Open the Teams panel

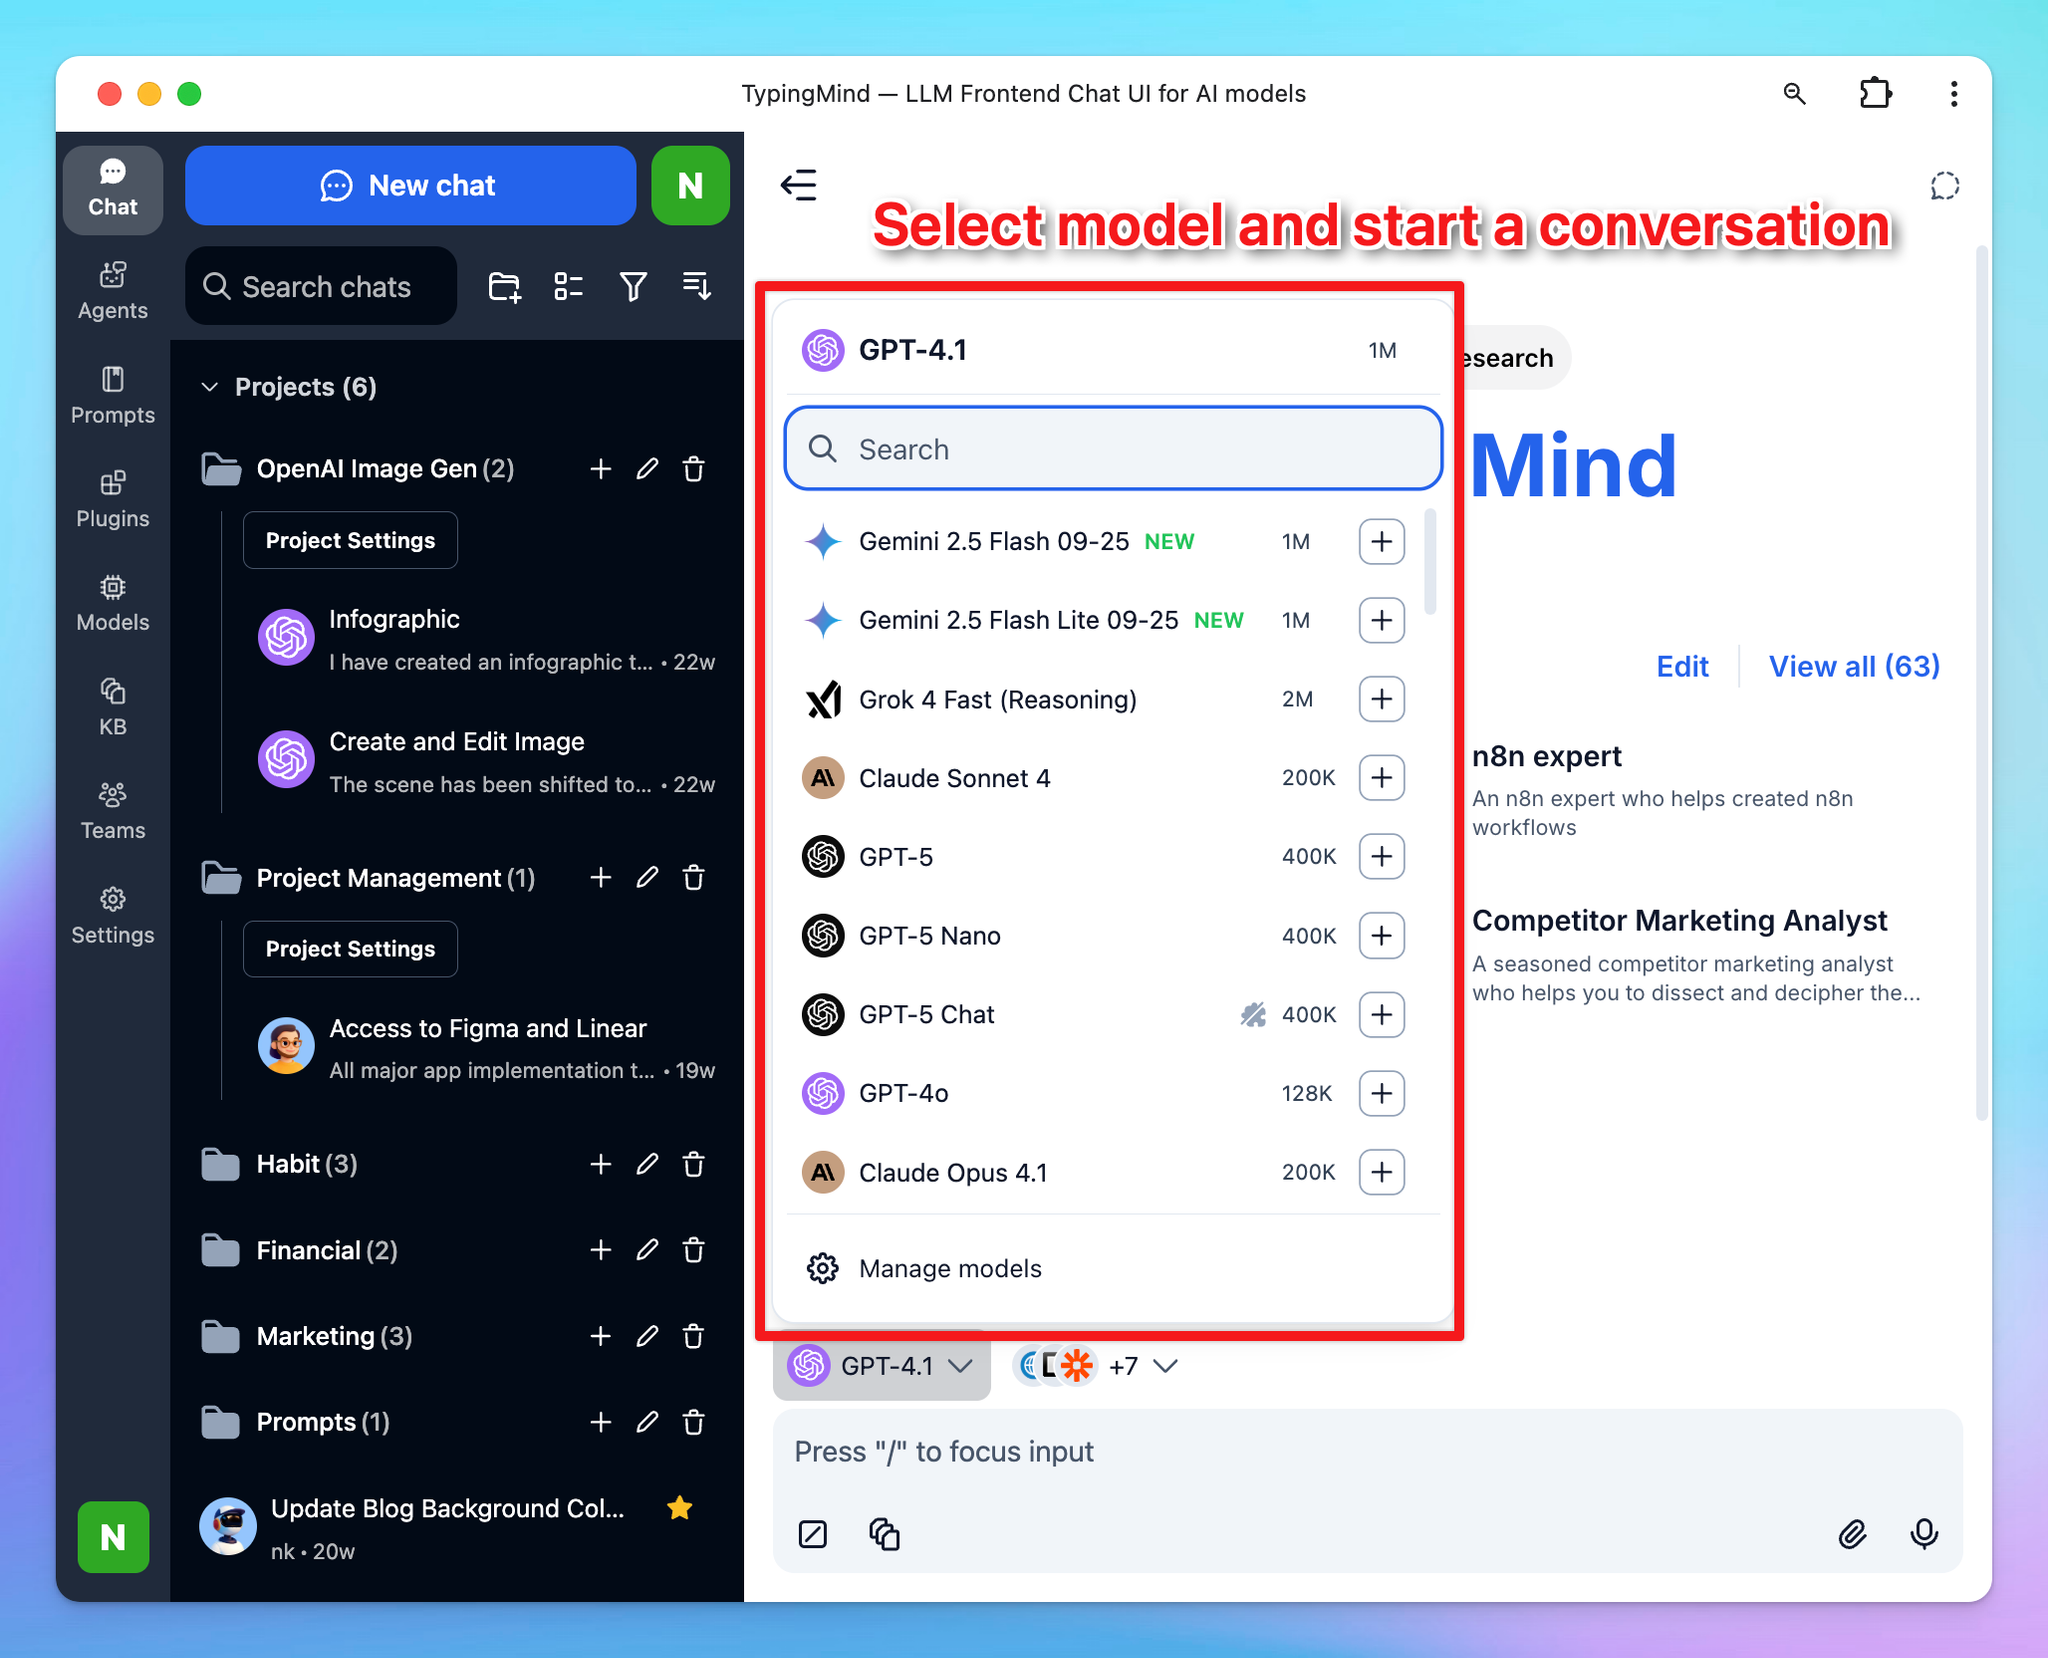[112, 810]
